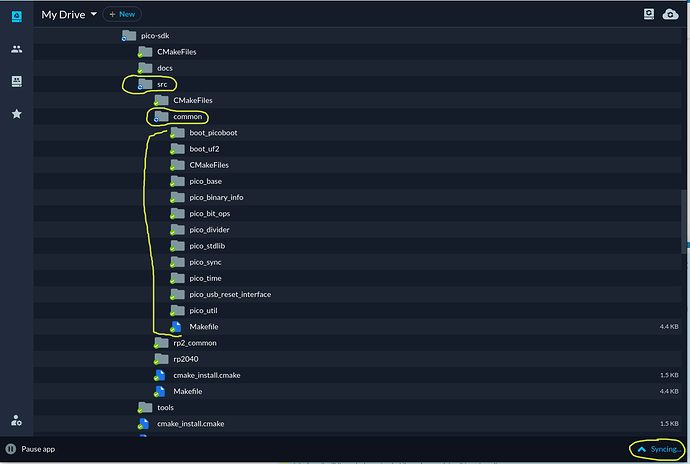Screen dimensions: 690x464
Task: Click the New button
Action: tap(122, 14)
